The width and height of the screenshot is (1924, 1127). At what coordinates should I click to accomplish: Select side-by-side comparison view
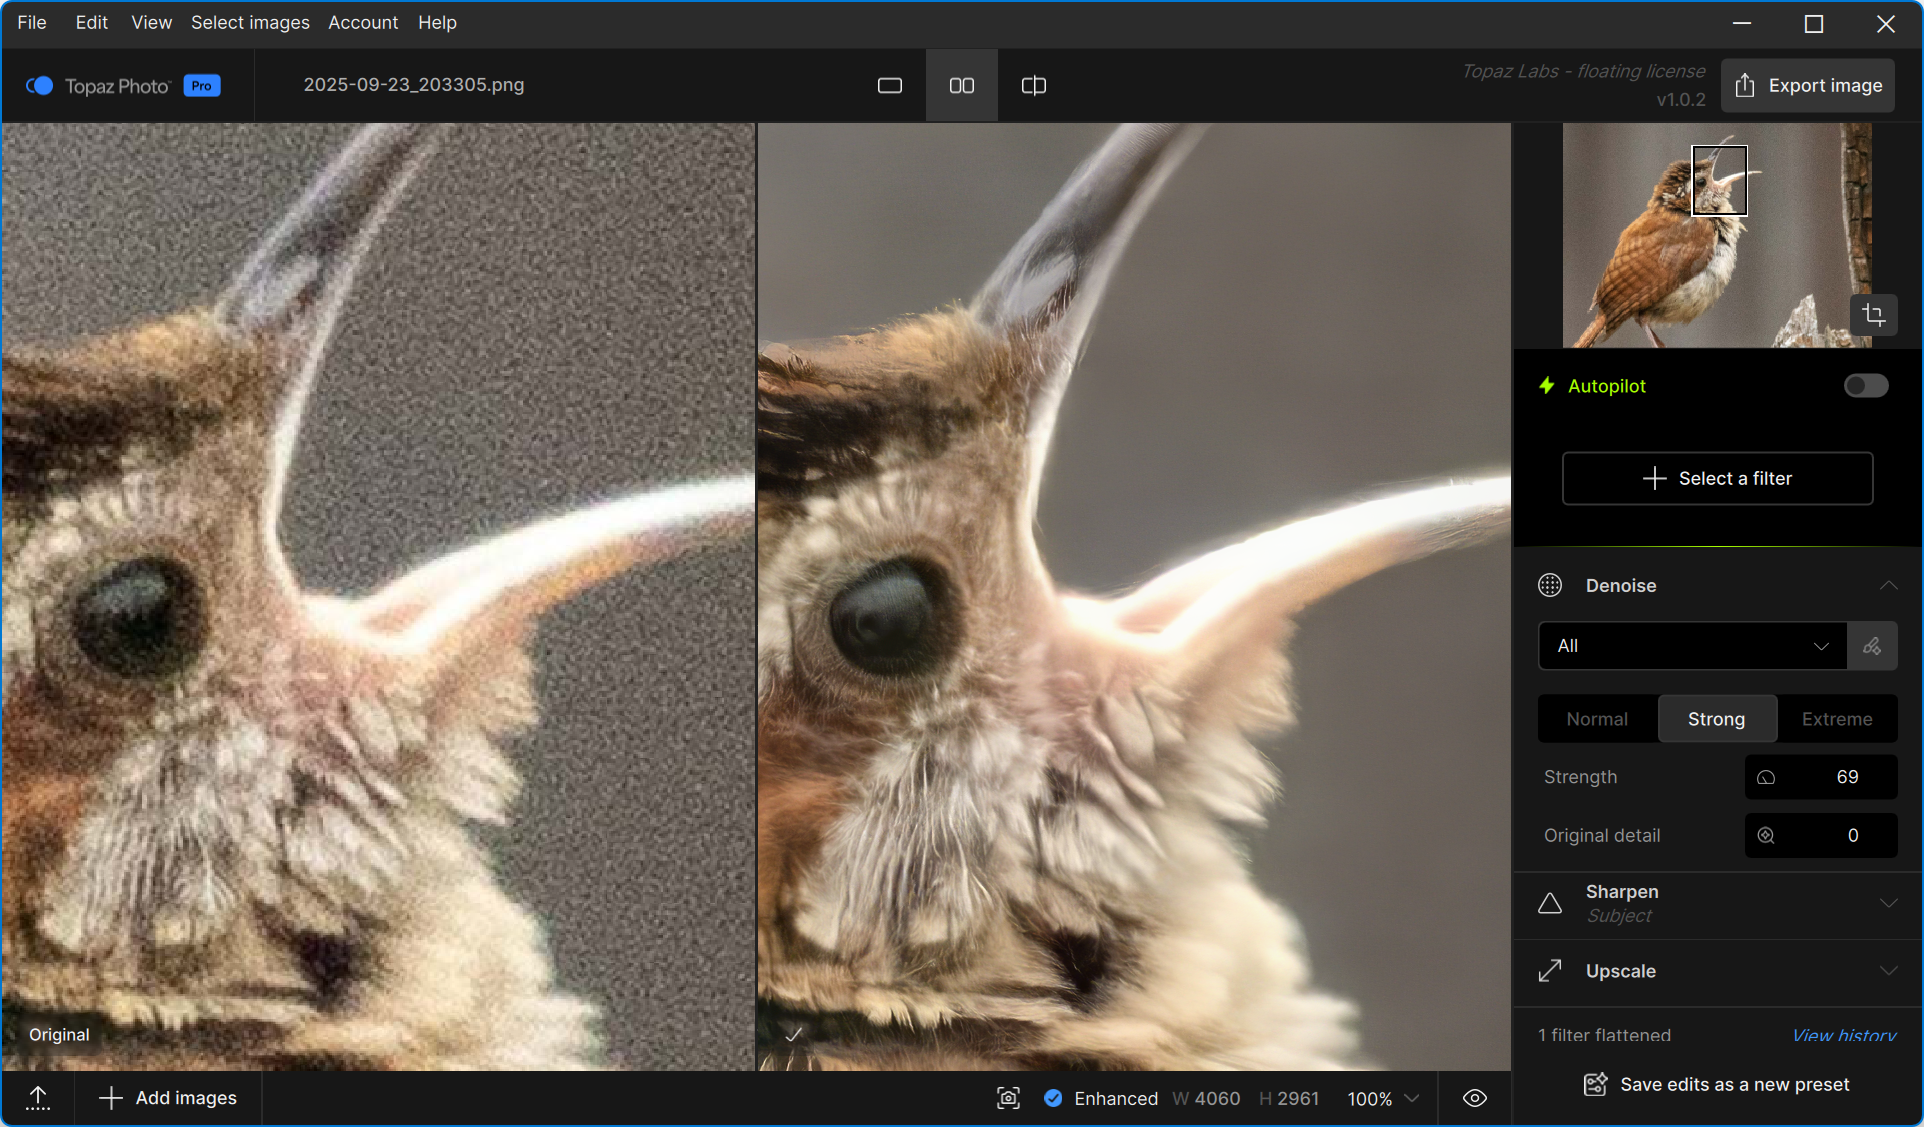(x=961, y=86)
